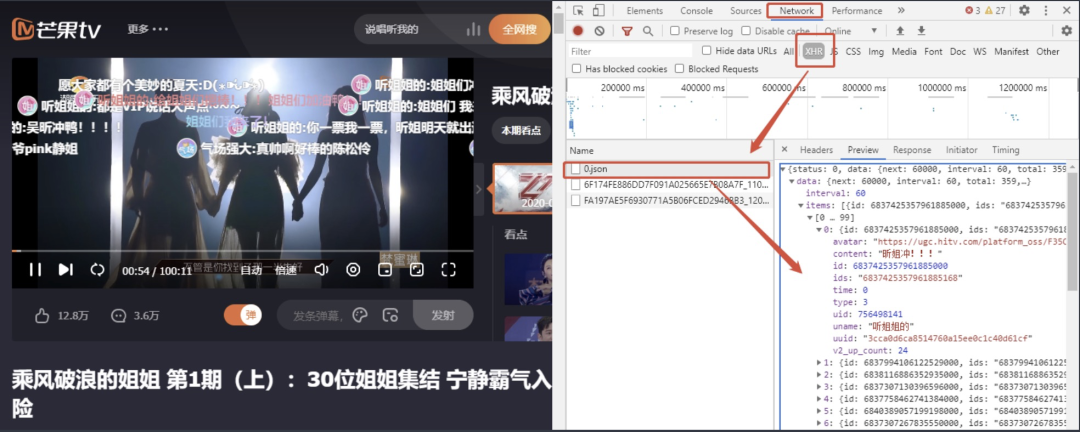Expand item 1 in JSON preview

tap(818, 362)
